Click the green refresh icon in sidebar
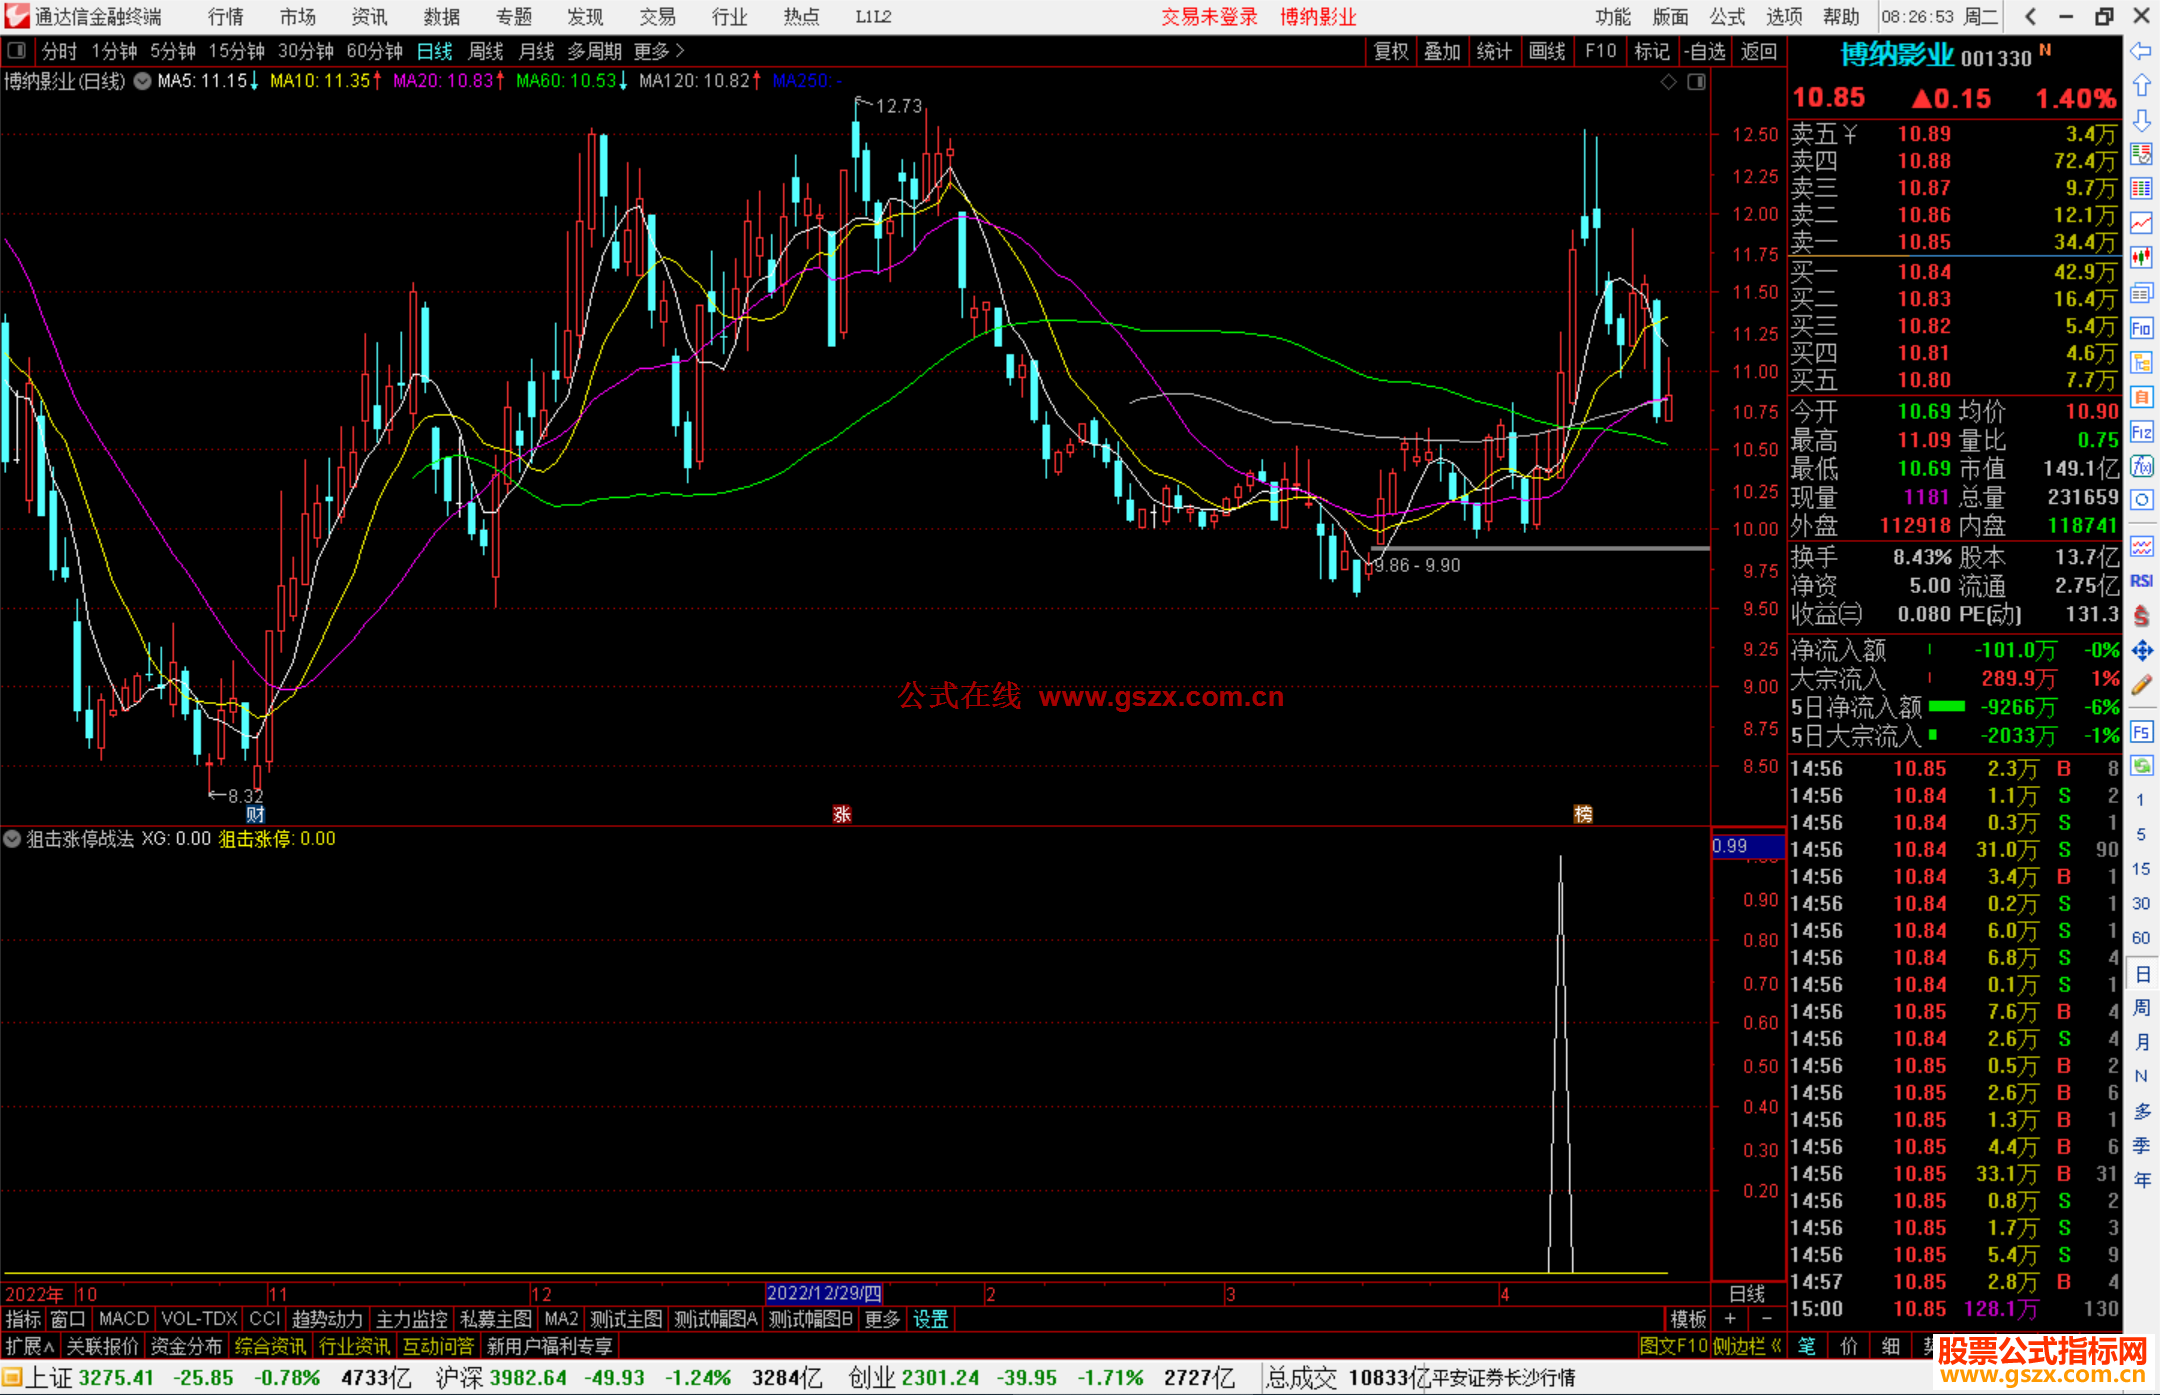This screenshot has height=1395, width=2160. (x=2141, y=766)
